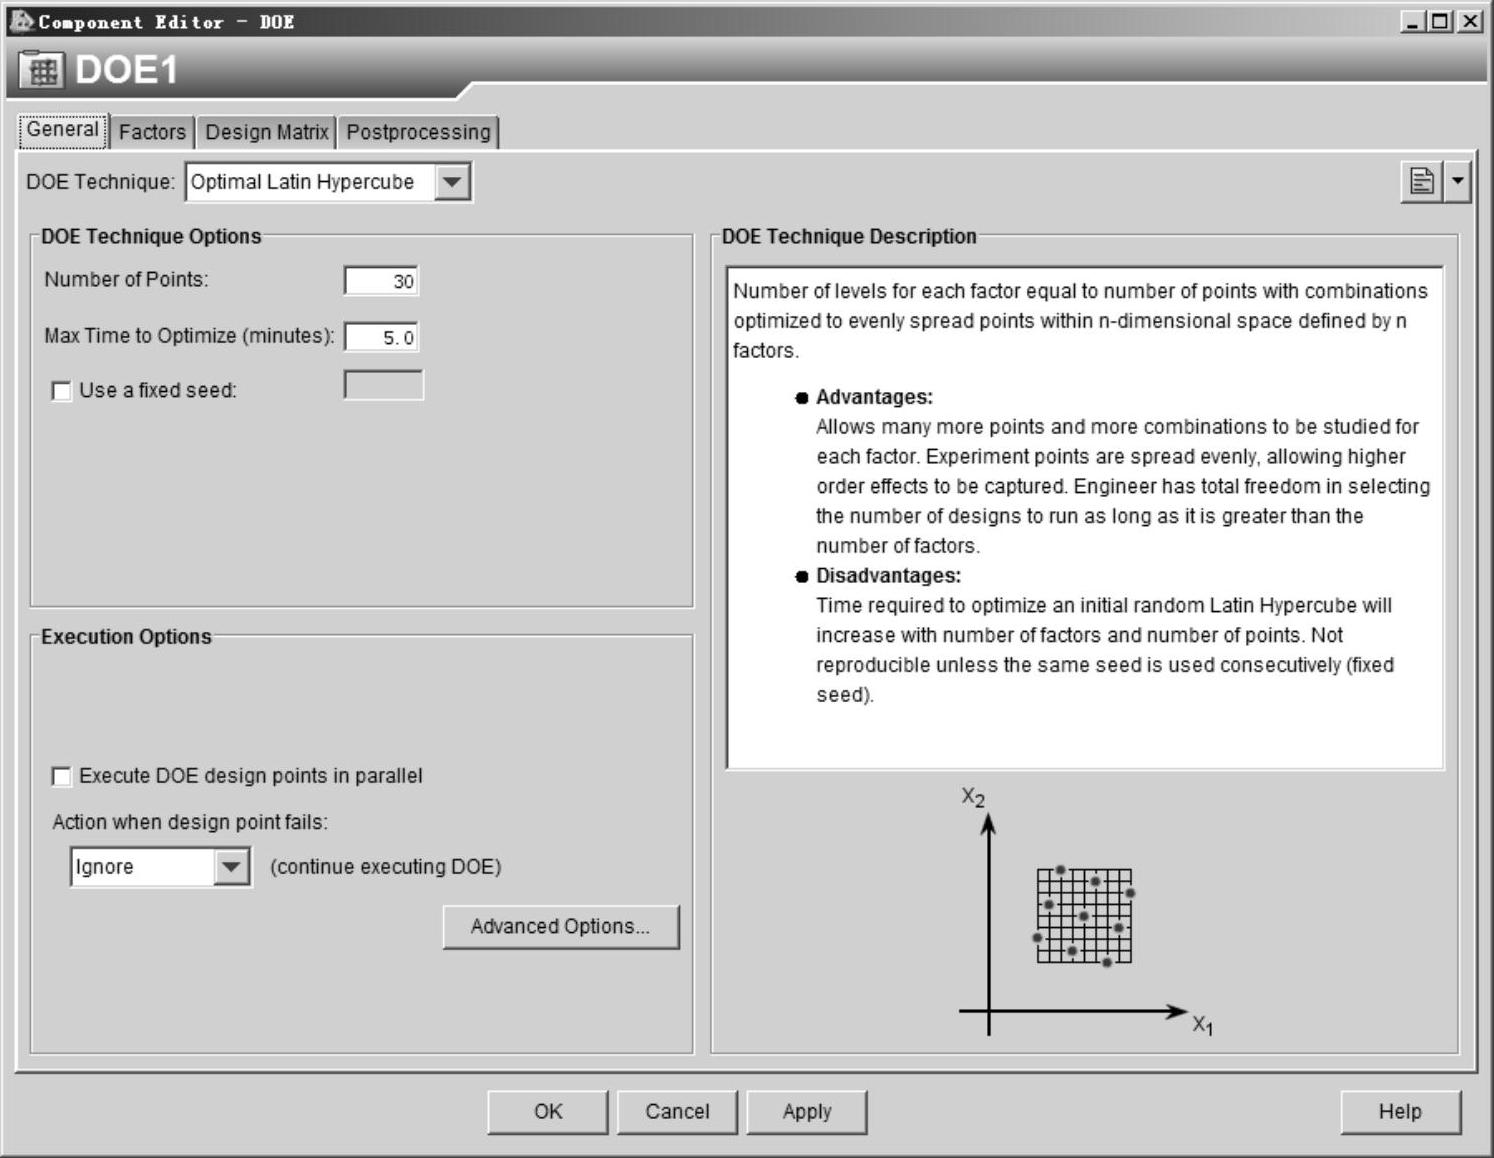
Task: Click the document view icon at top right
Action: coord(1421,181)
